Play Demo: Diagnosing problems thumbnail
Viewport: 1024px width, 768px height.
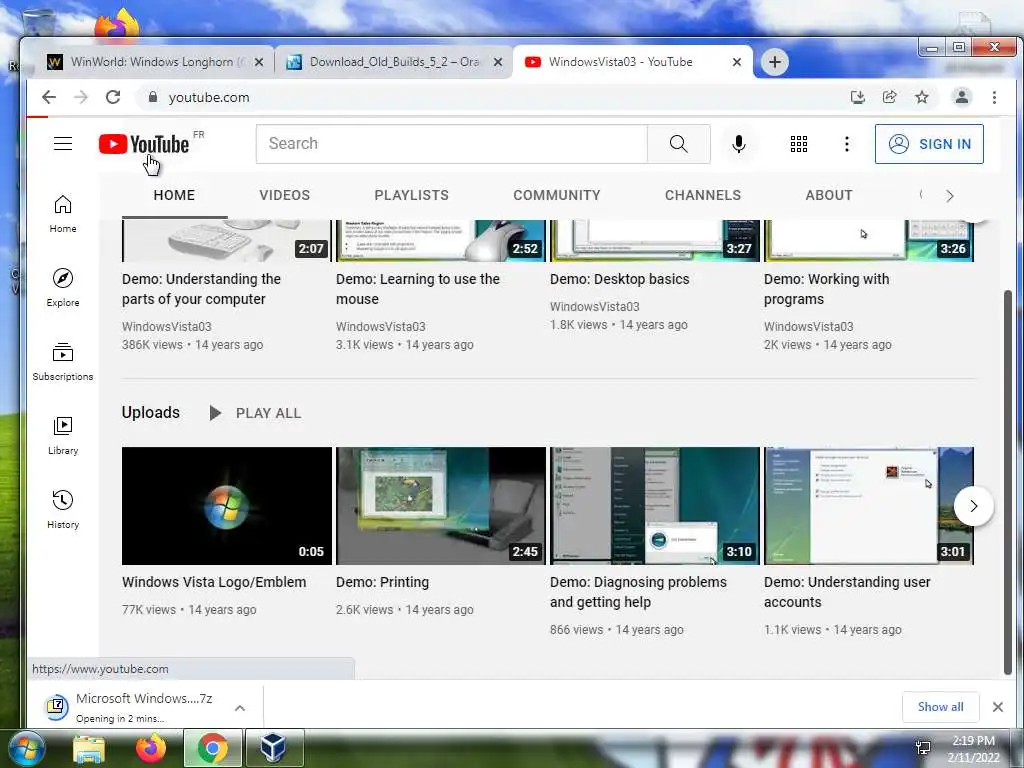tap(655, 505)
